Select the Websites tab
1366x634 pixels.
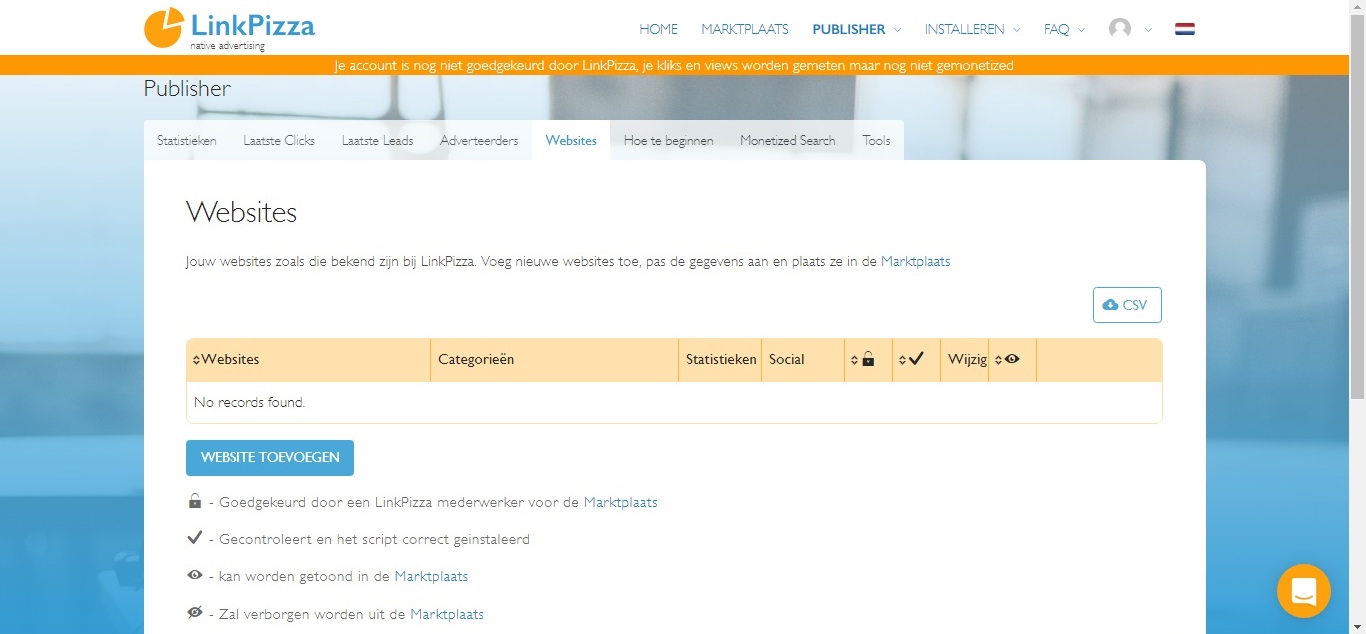click(571, 140)
